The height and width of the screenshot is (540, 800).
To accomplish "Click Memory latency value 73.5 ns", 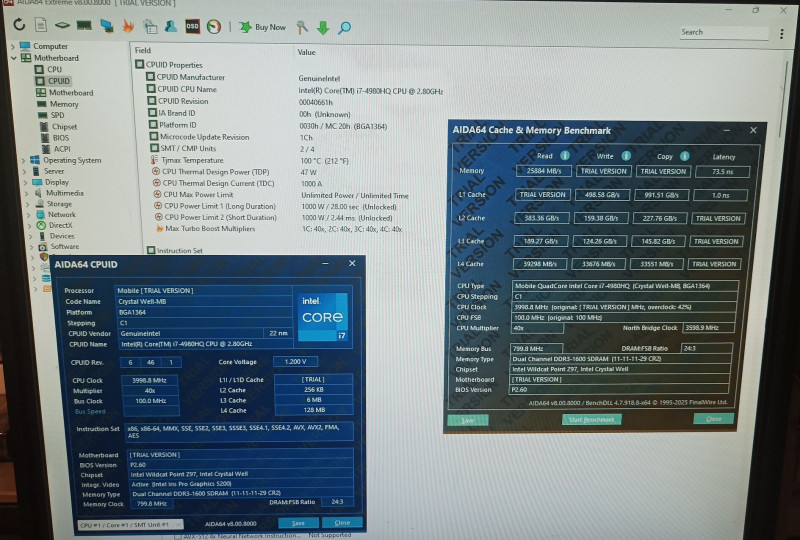I will [x=722, y=172].
